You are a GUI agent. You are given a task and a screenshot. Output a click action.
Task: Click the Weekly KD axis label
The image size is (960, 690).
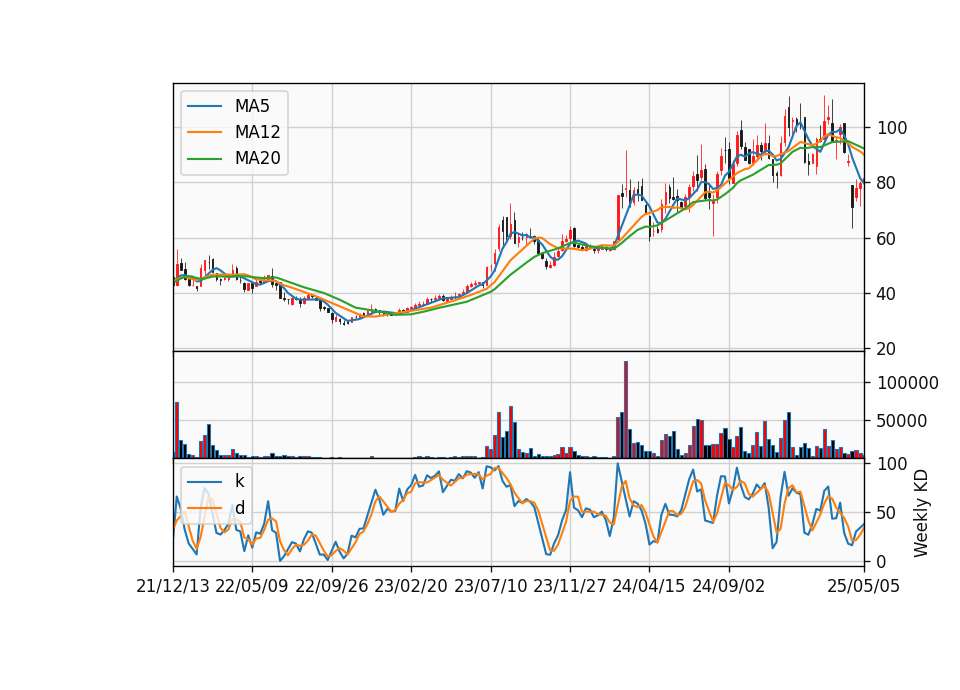coord(921,513)
